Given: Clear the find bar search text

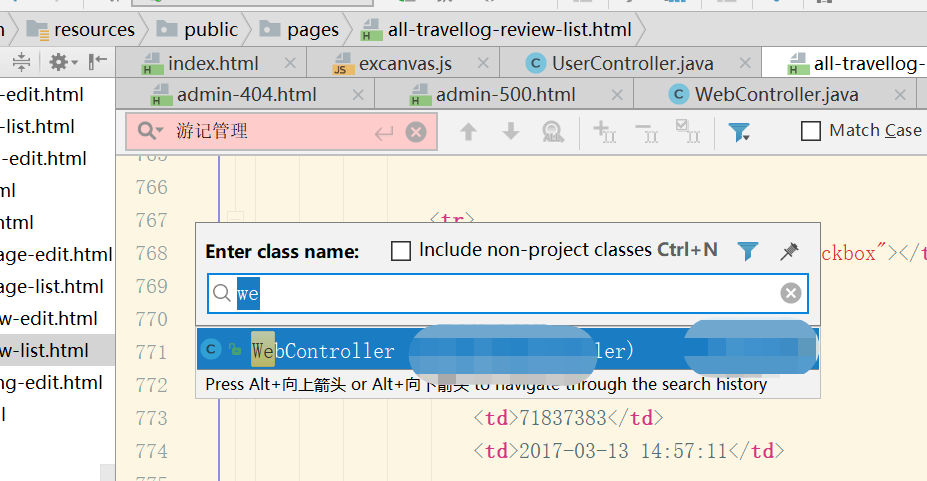Looking at the screenshot, I should pyautogui.click(x=416, y=132).
